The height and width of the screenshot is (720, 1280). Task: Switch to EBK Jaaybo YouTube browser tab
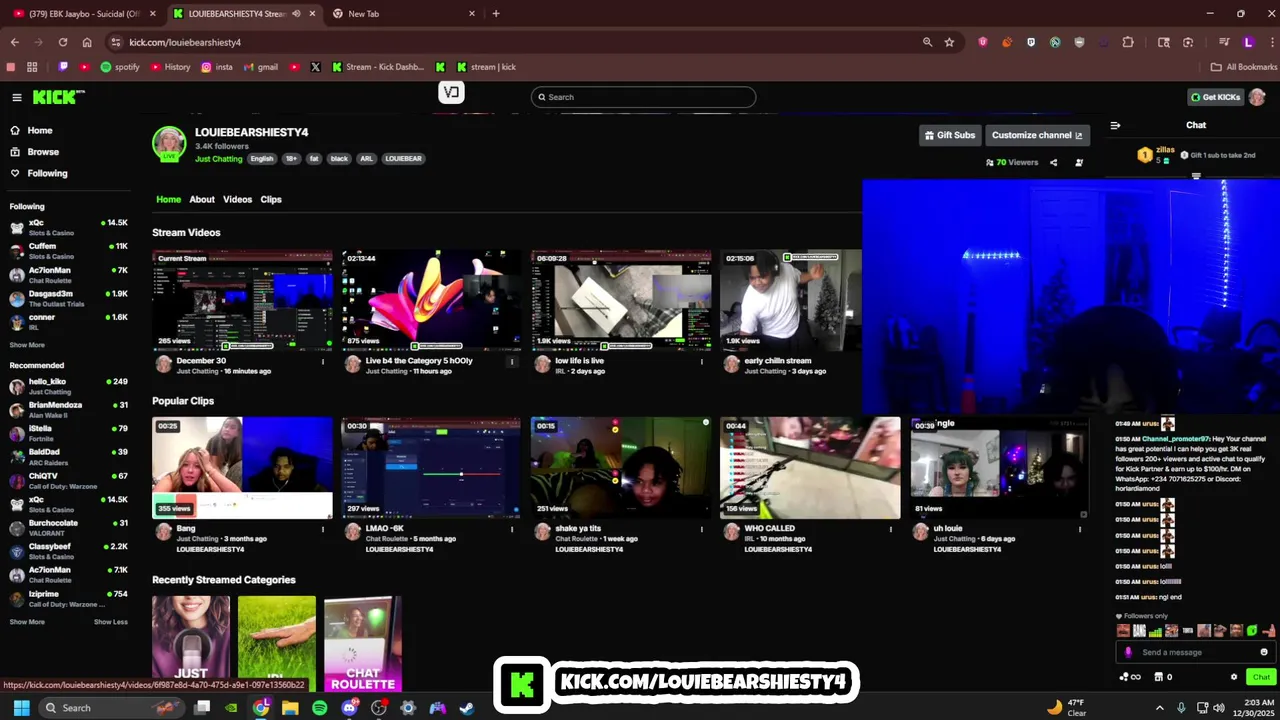pos(84,14)
